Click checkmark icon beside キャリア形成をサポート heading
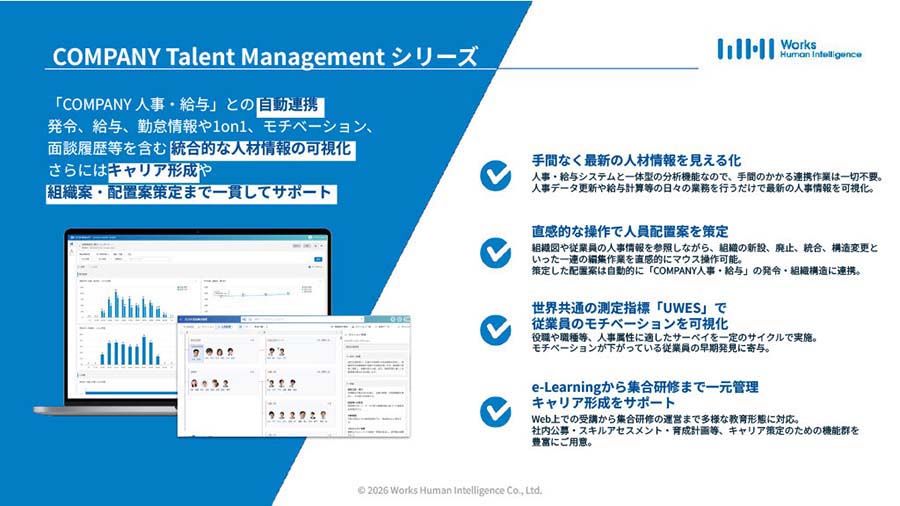The image size is (900, 506). (495, 411)
